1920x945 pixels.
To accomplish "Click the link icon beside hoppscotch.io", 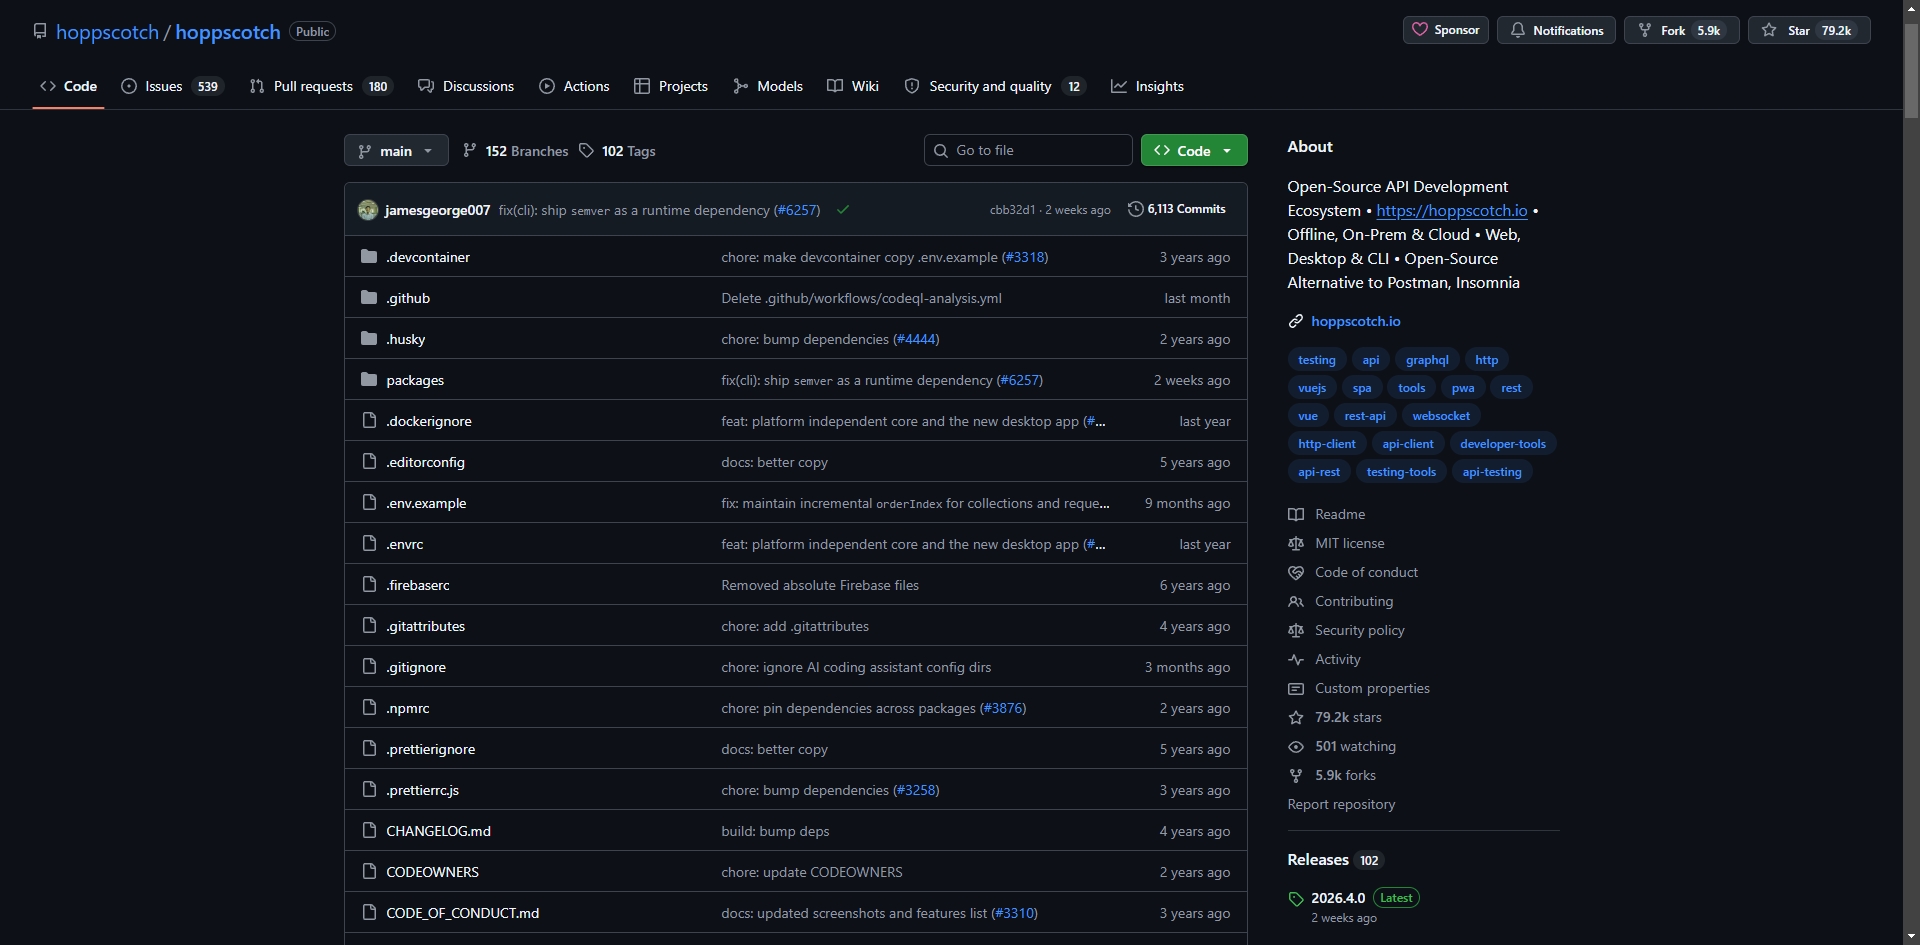I will pyautogui.click(x=1296, y=321).
